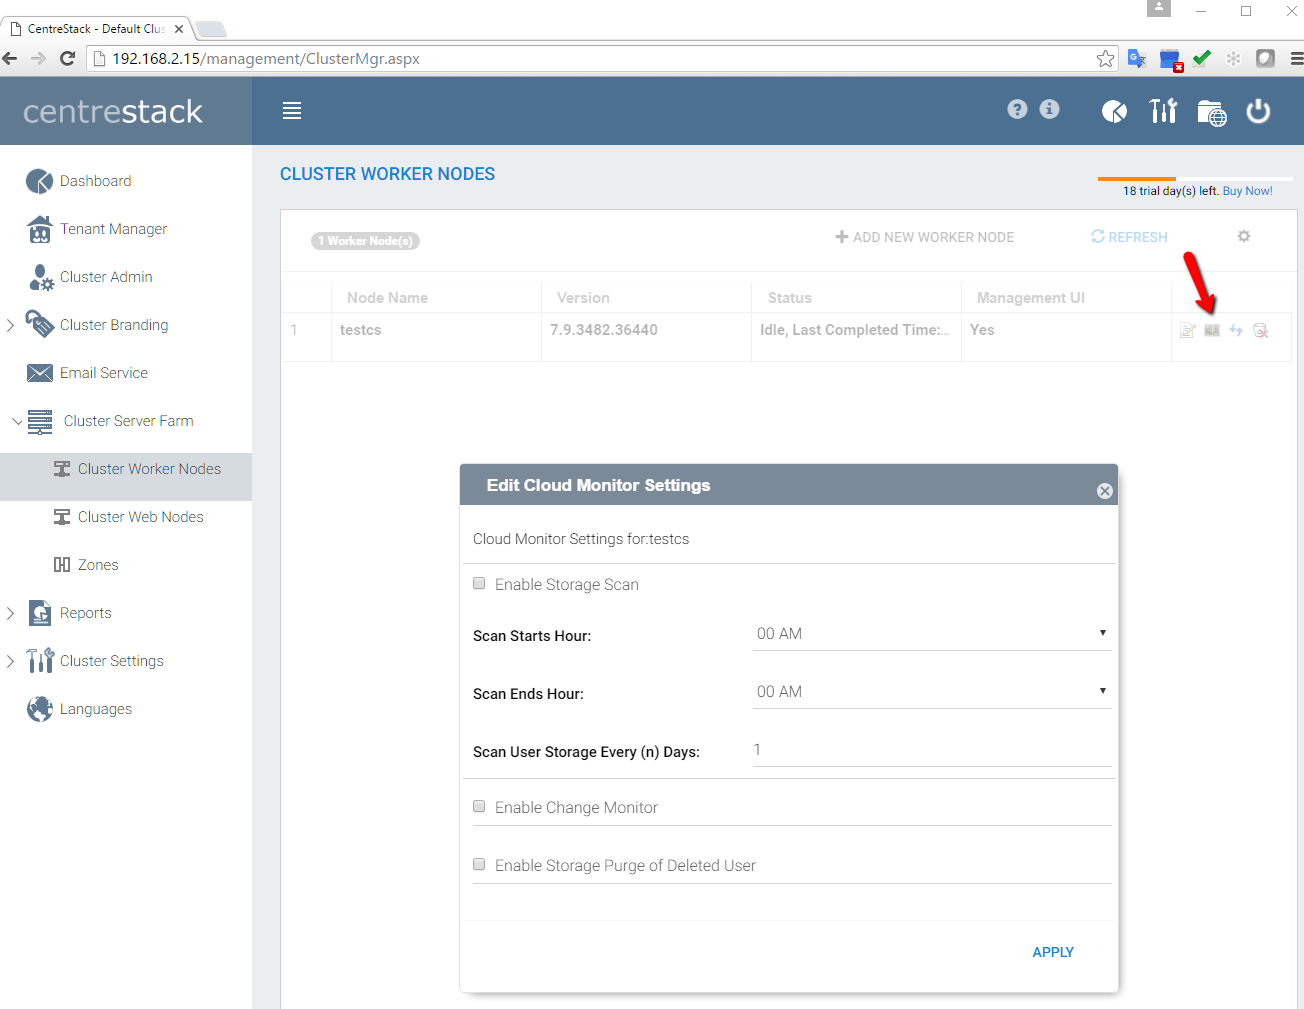This screenshot has height=1009, width=1304.
Task: Open Tenant Manager from the sidebar
Action: point(114,229)
